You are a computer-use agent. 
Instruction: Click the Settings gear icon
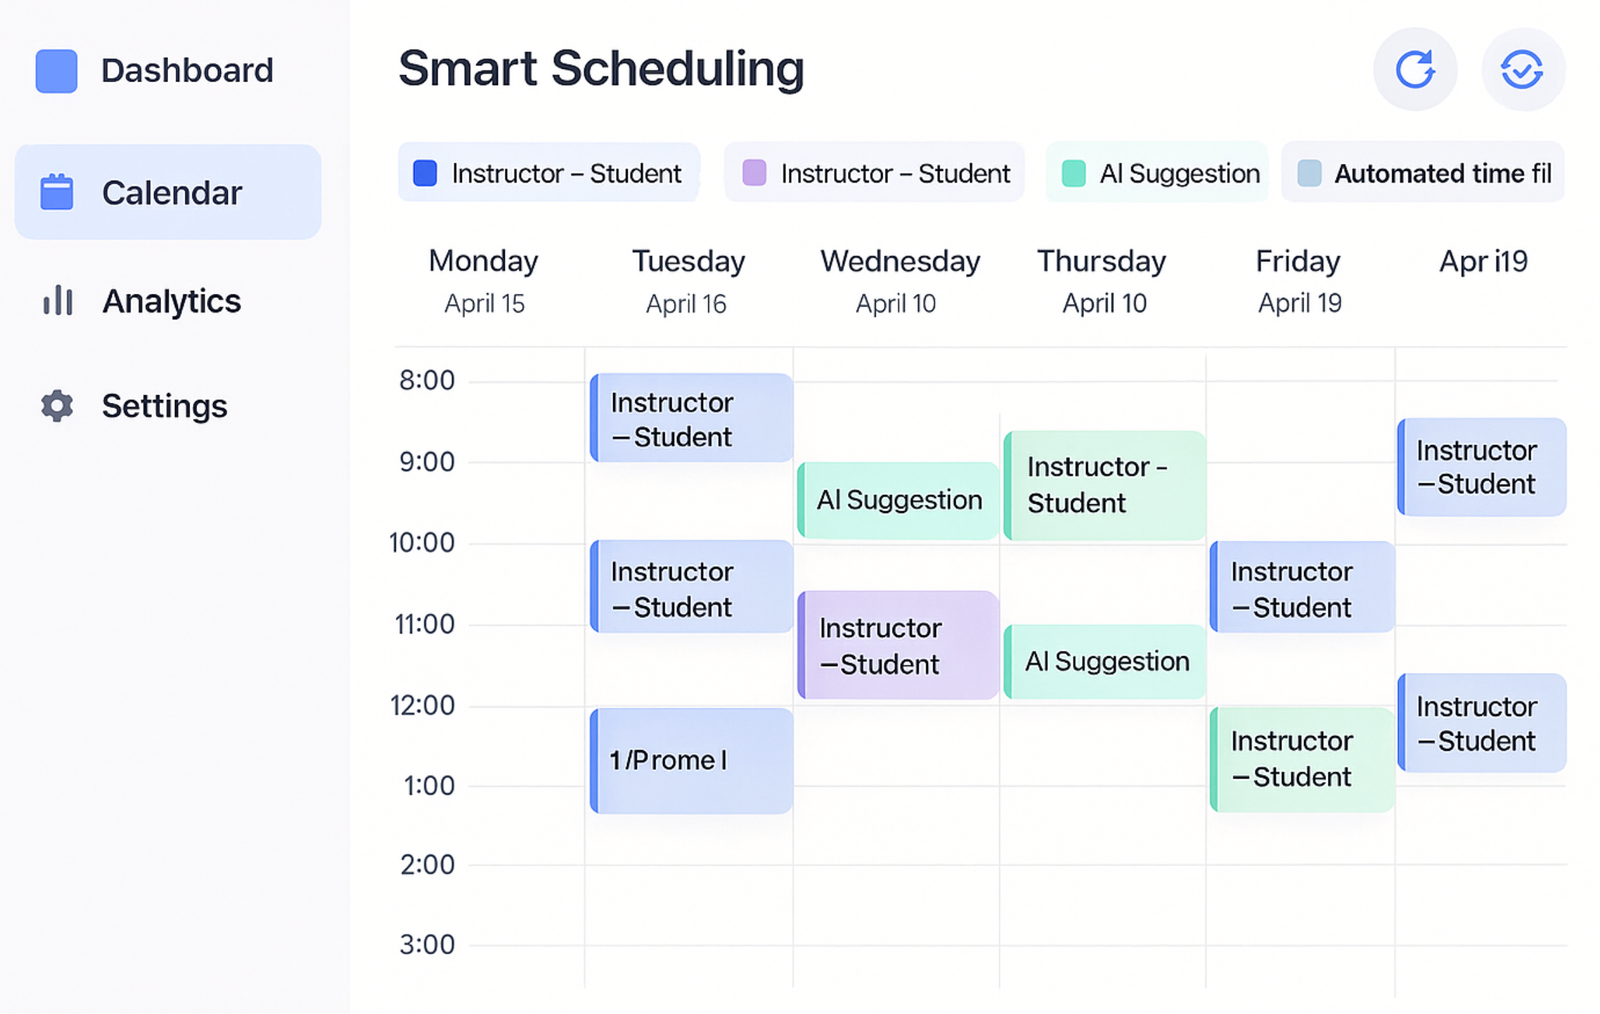tap(57, 405)
